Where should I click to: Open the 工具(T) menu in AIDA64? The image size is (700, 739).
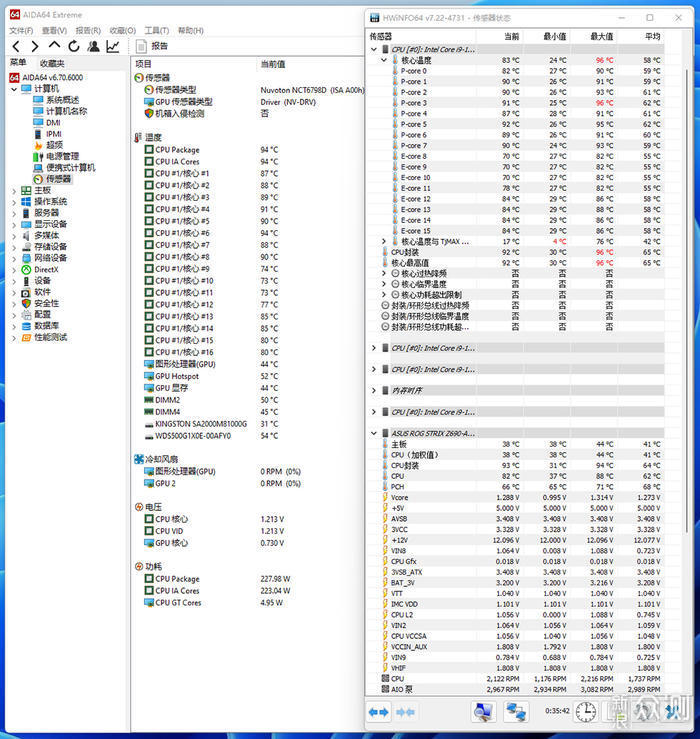pos(156,31)
